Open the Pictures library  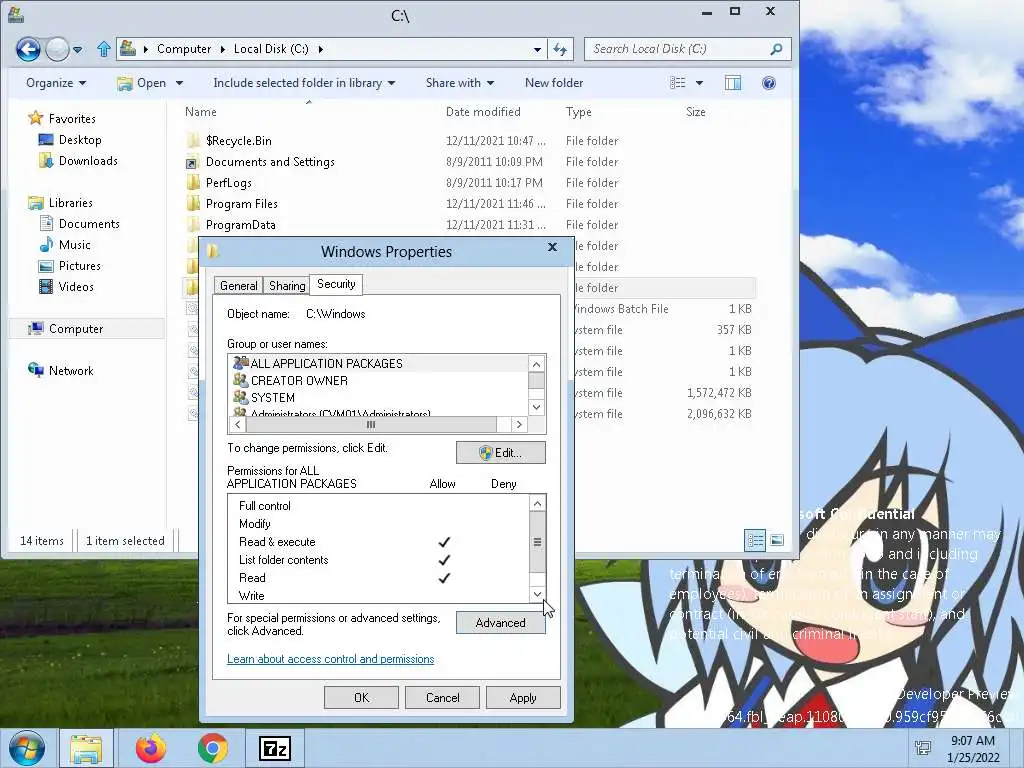click(x=79, y=266)
